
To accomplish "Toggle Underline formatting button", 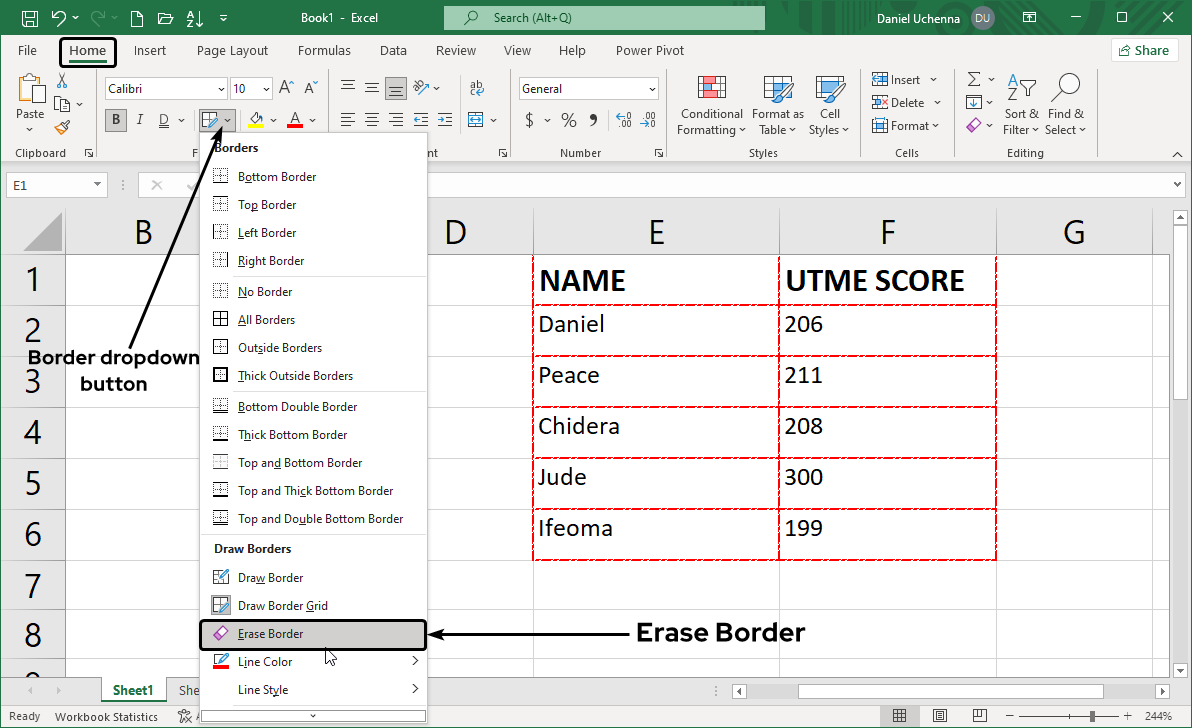I will pyautogui.click(x=164, y=121).
